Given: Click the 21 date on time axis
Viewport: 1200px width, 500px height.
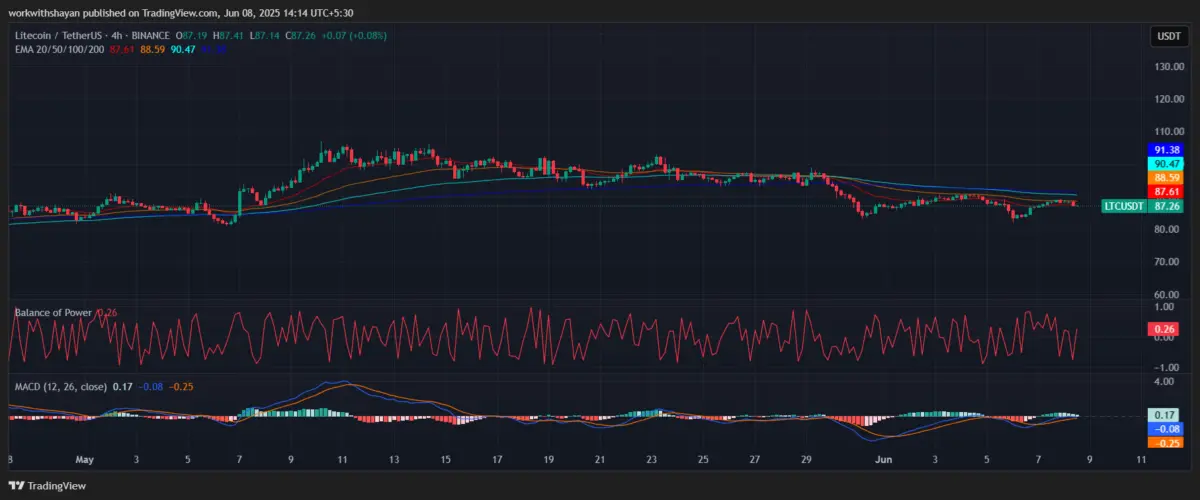Looking at the screenshot, I should [x=600, y=460].
